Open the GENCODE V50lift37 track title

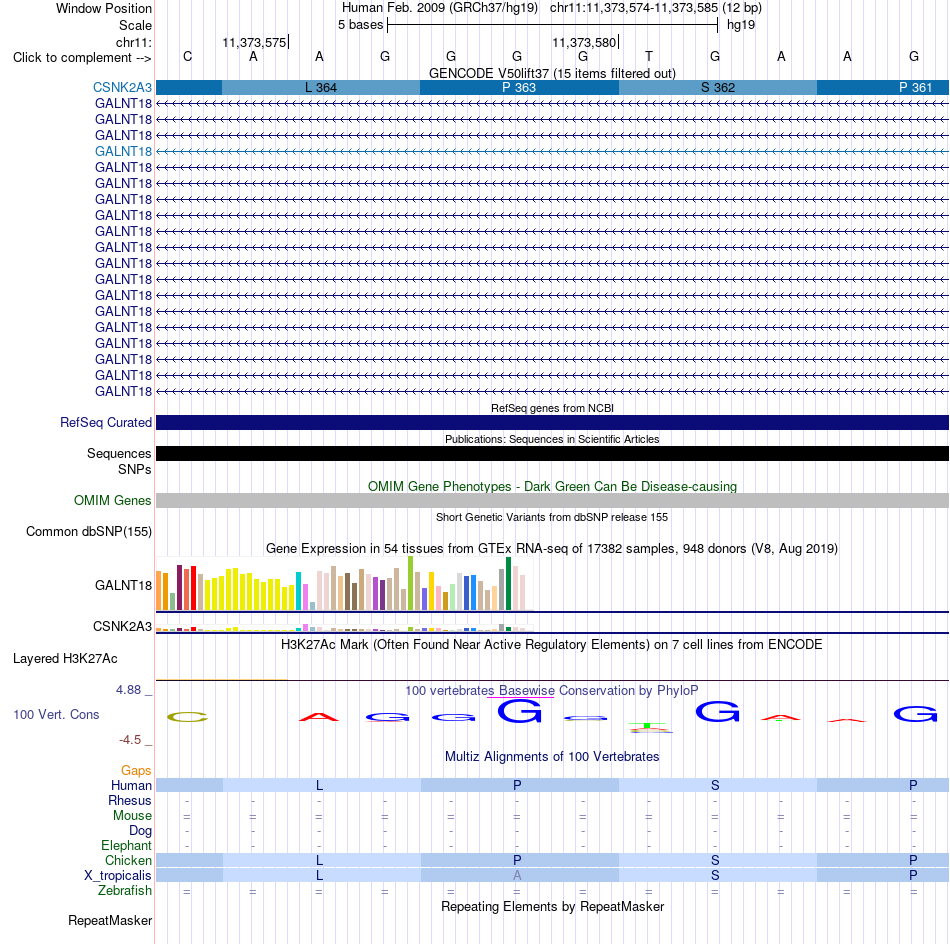click(552, 73)
